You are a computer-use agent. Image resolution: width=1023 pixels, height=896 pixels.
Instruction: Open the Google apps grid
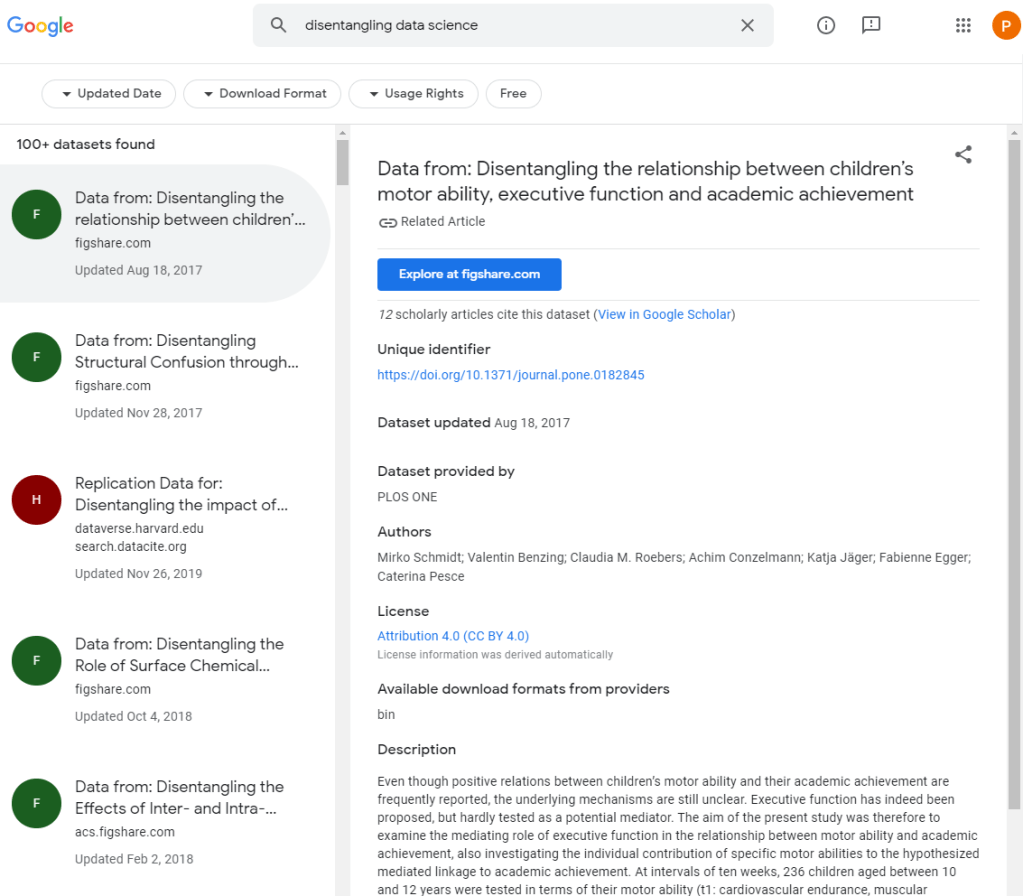click(x=963, y=26)
